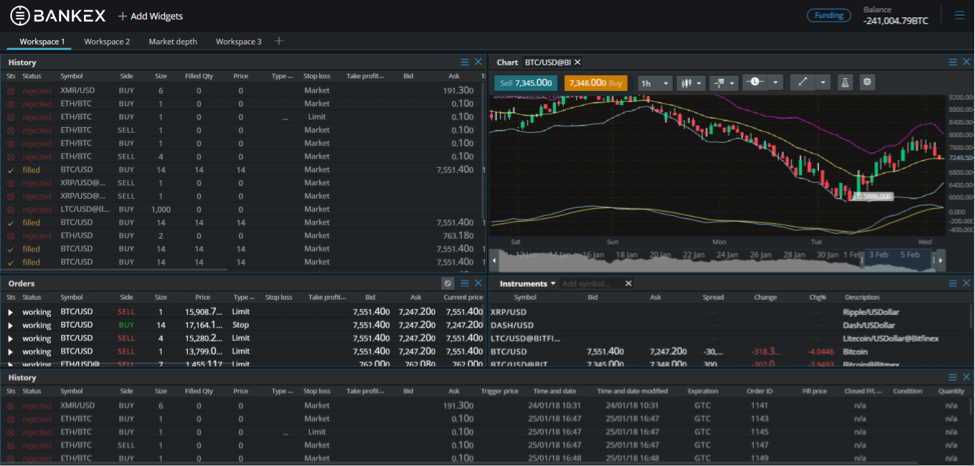Close the Orders panel
975x466 pixels.
click(478, 283)
